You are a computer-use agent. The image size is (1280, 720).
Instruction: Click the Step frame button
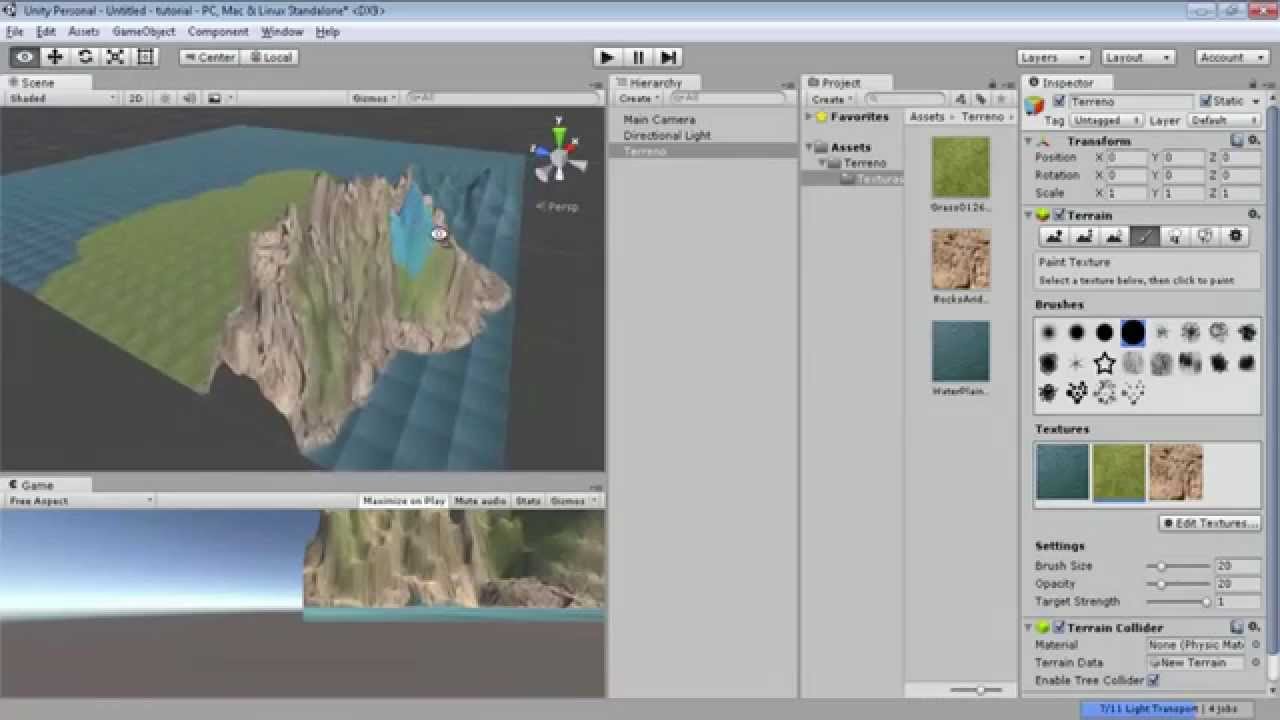click(x=669, y=57)
